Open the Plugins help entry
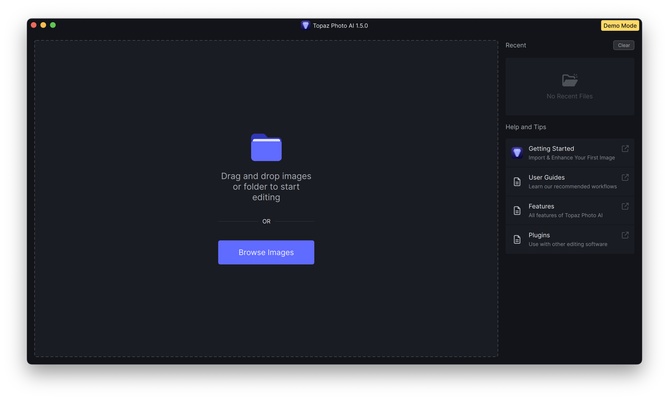 [x=540, y=236]
